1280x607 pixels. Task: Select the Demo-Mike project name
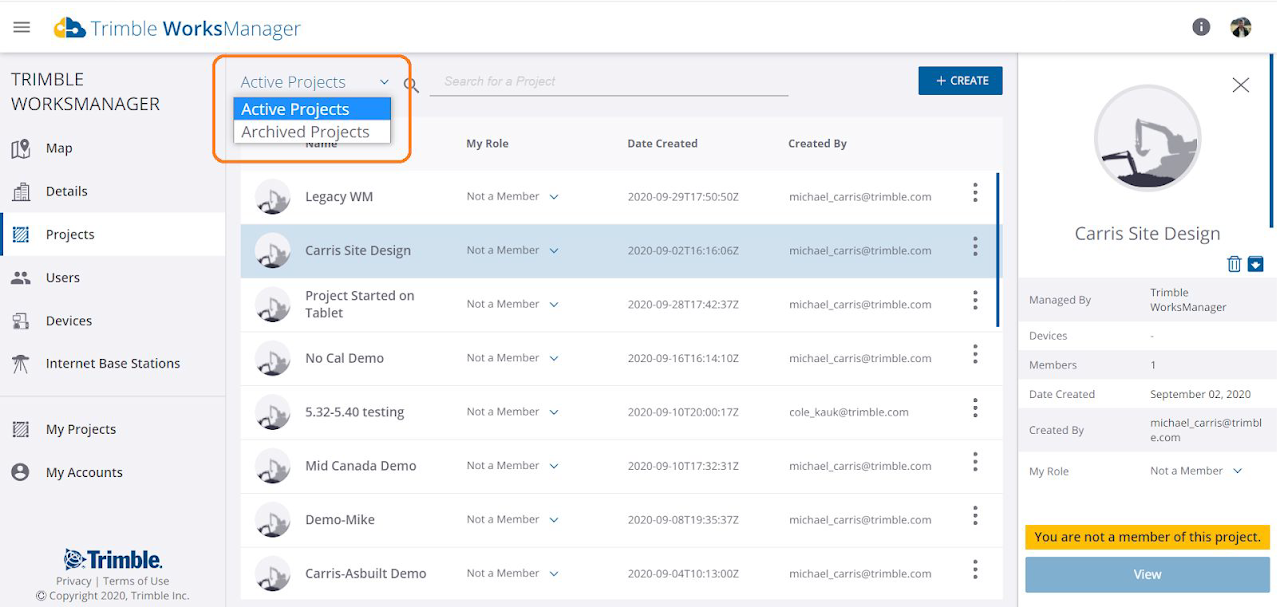point(340,520)
